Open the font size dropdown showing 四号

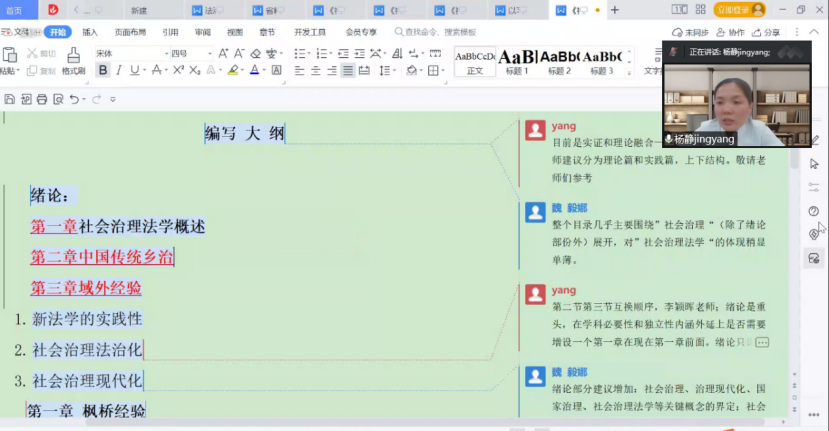point(190,53)
